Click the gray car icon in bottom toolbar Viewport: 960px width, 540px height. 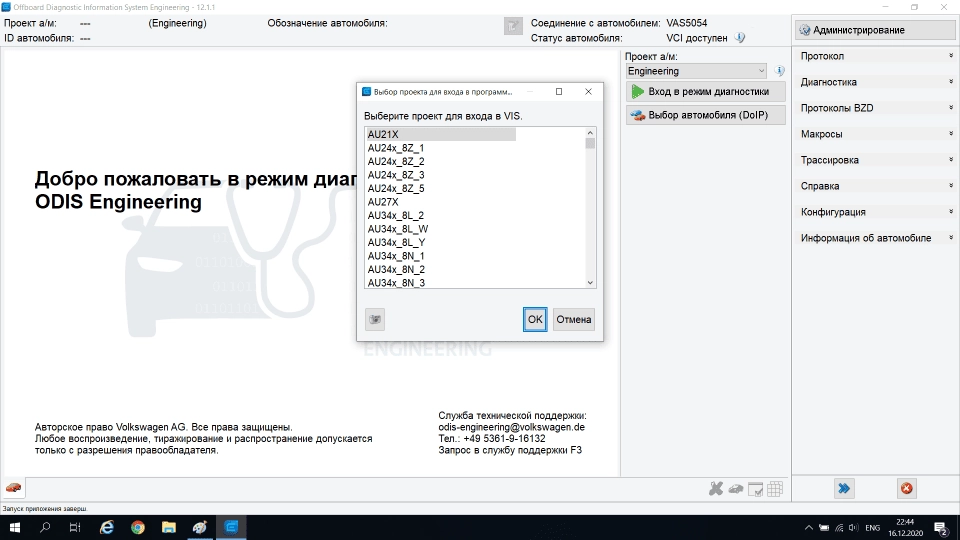coord(735,489)
